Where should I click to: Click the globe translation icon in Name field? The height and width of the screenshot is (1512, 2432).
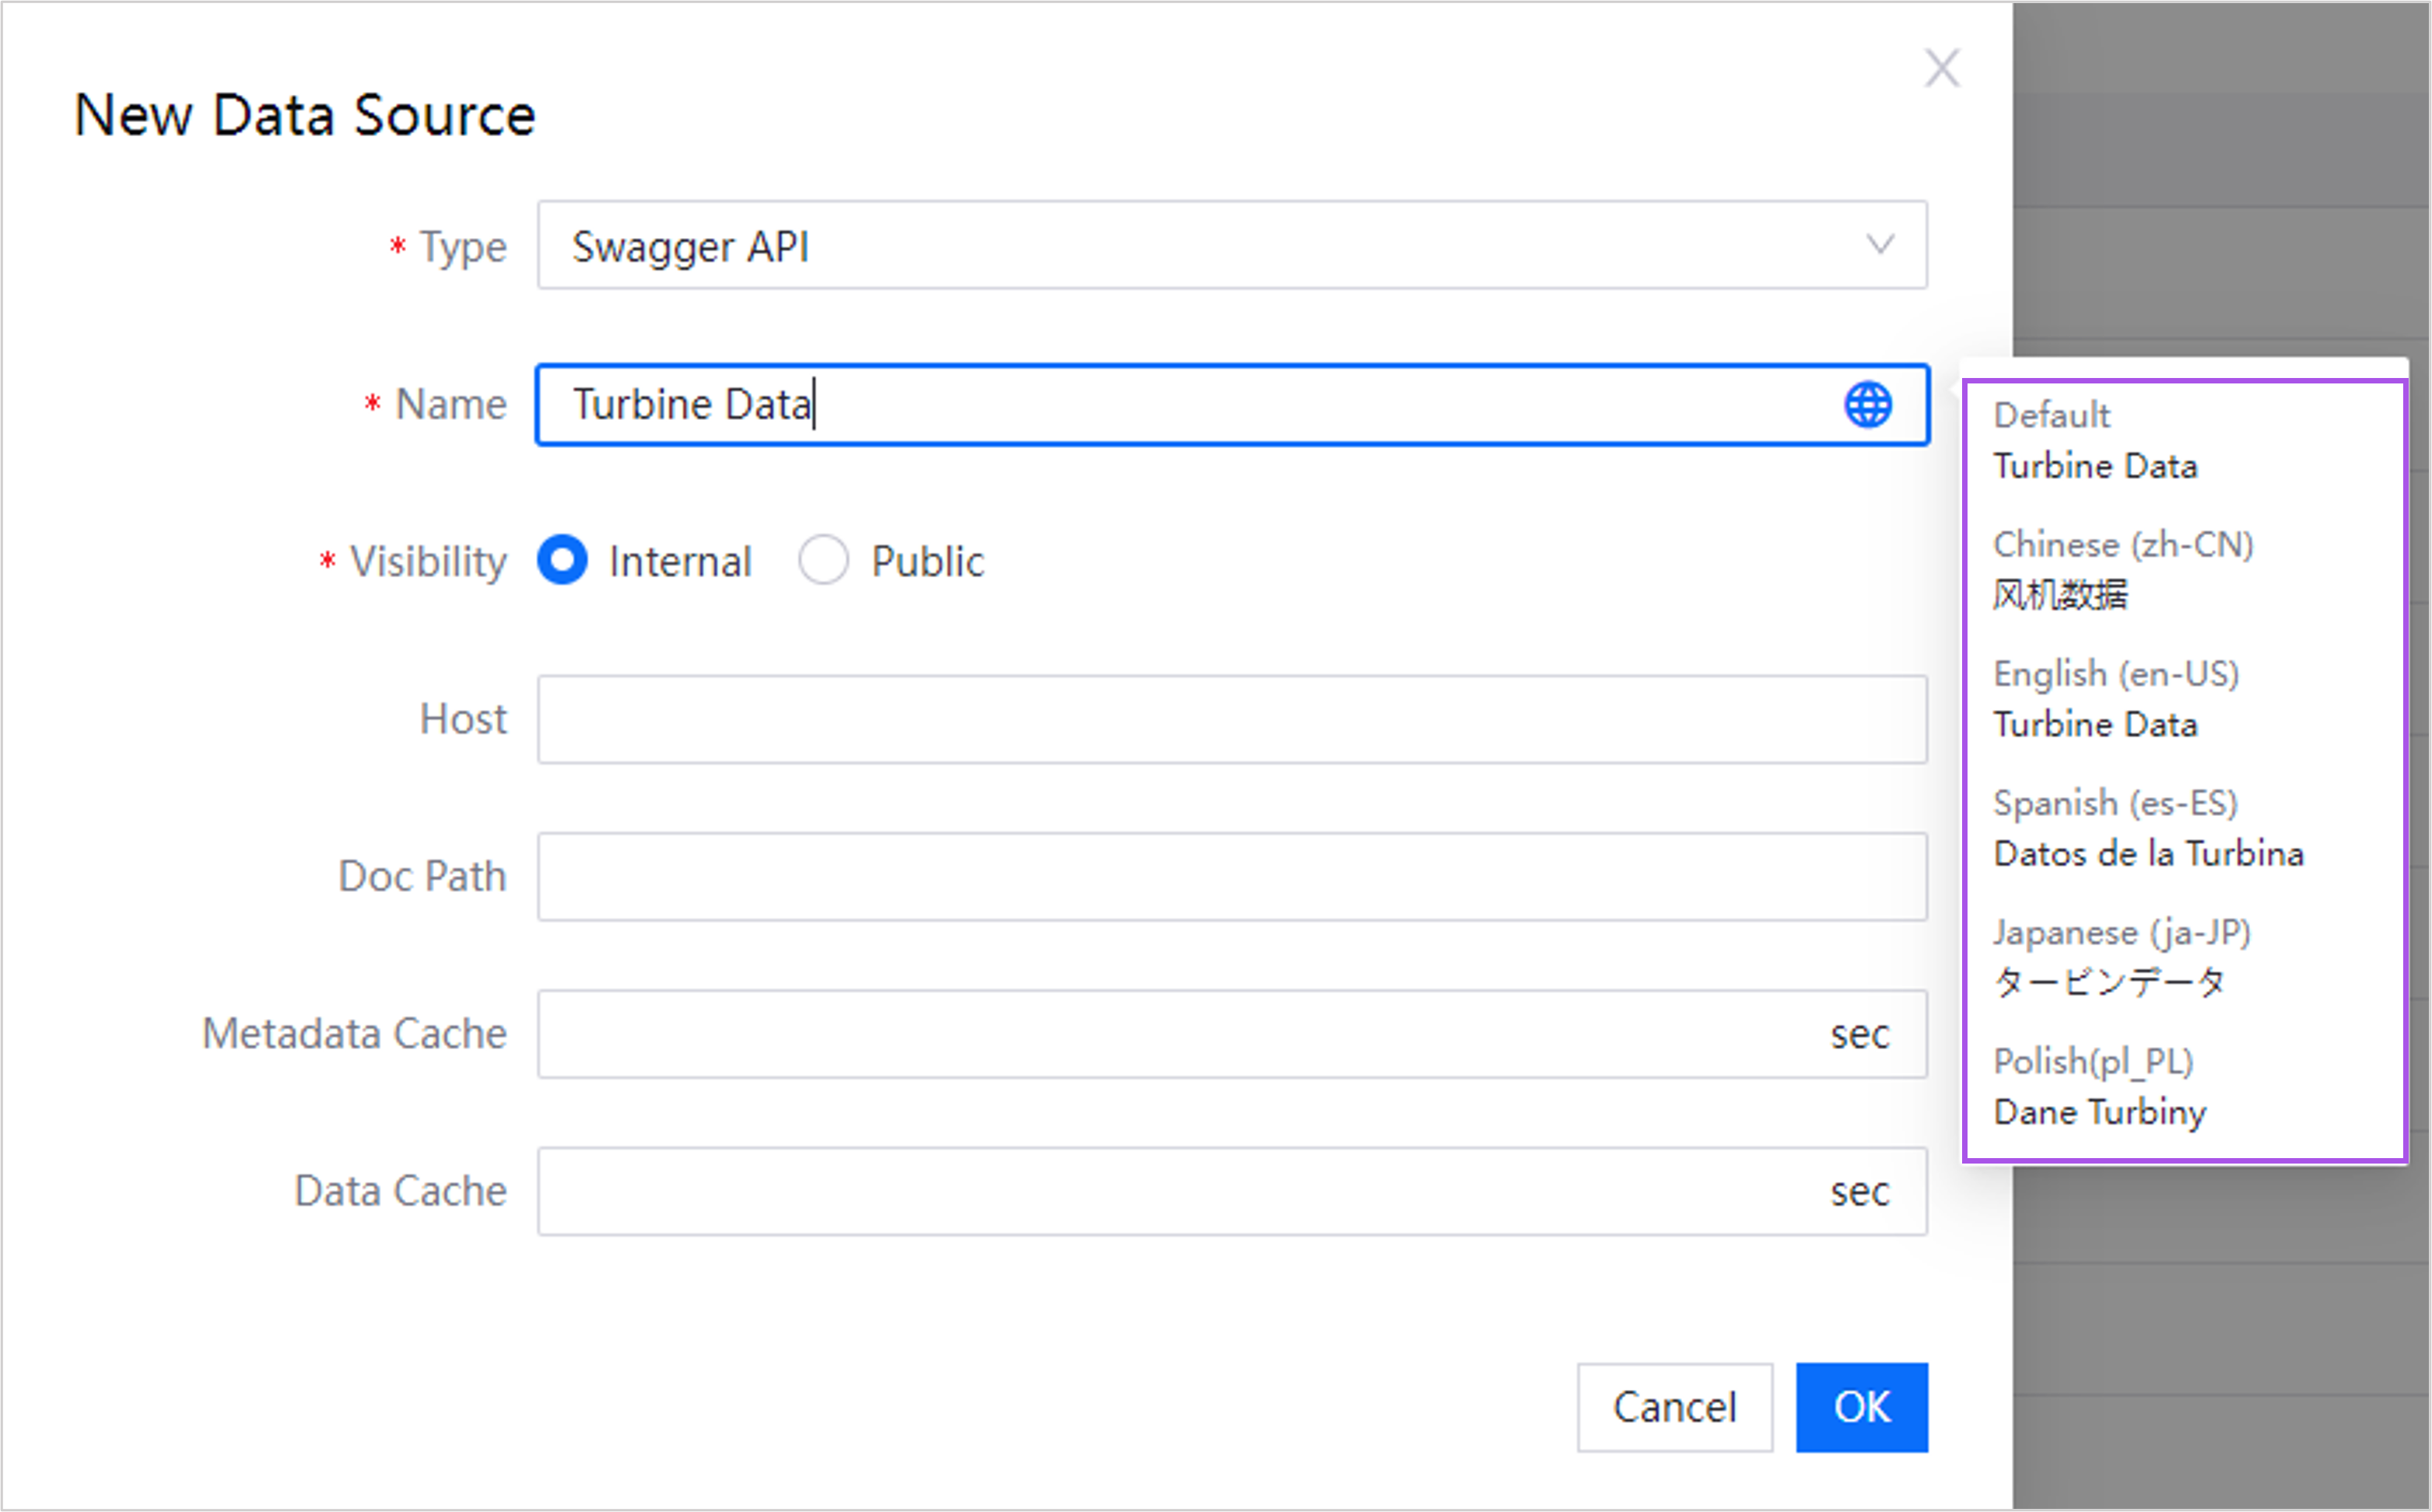pos(1867,405)
